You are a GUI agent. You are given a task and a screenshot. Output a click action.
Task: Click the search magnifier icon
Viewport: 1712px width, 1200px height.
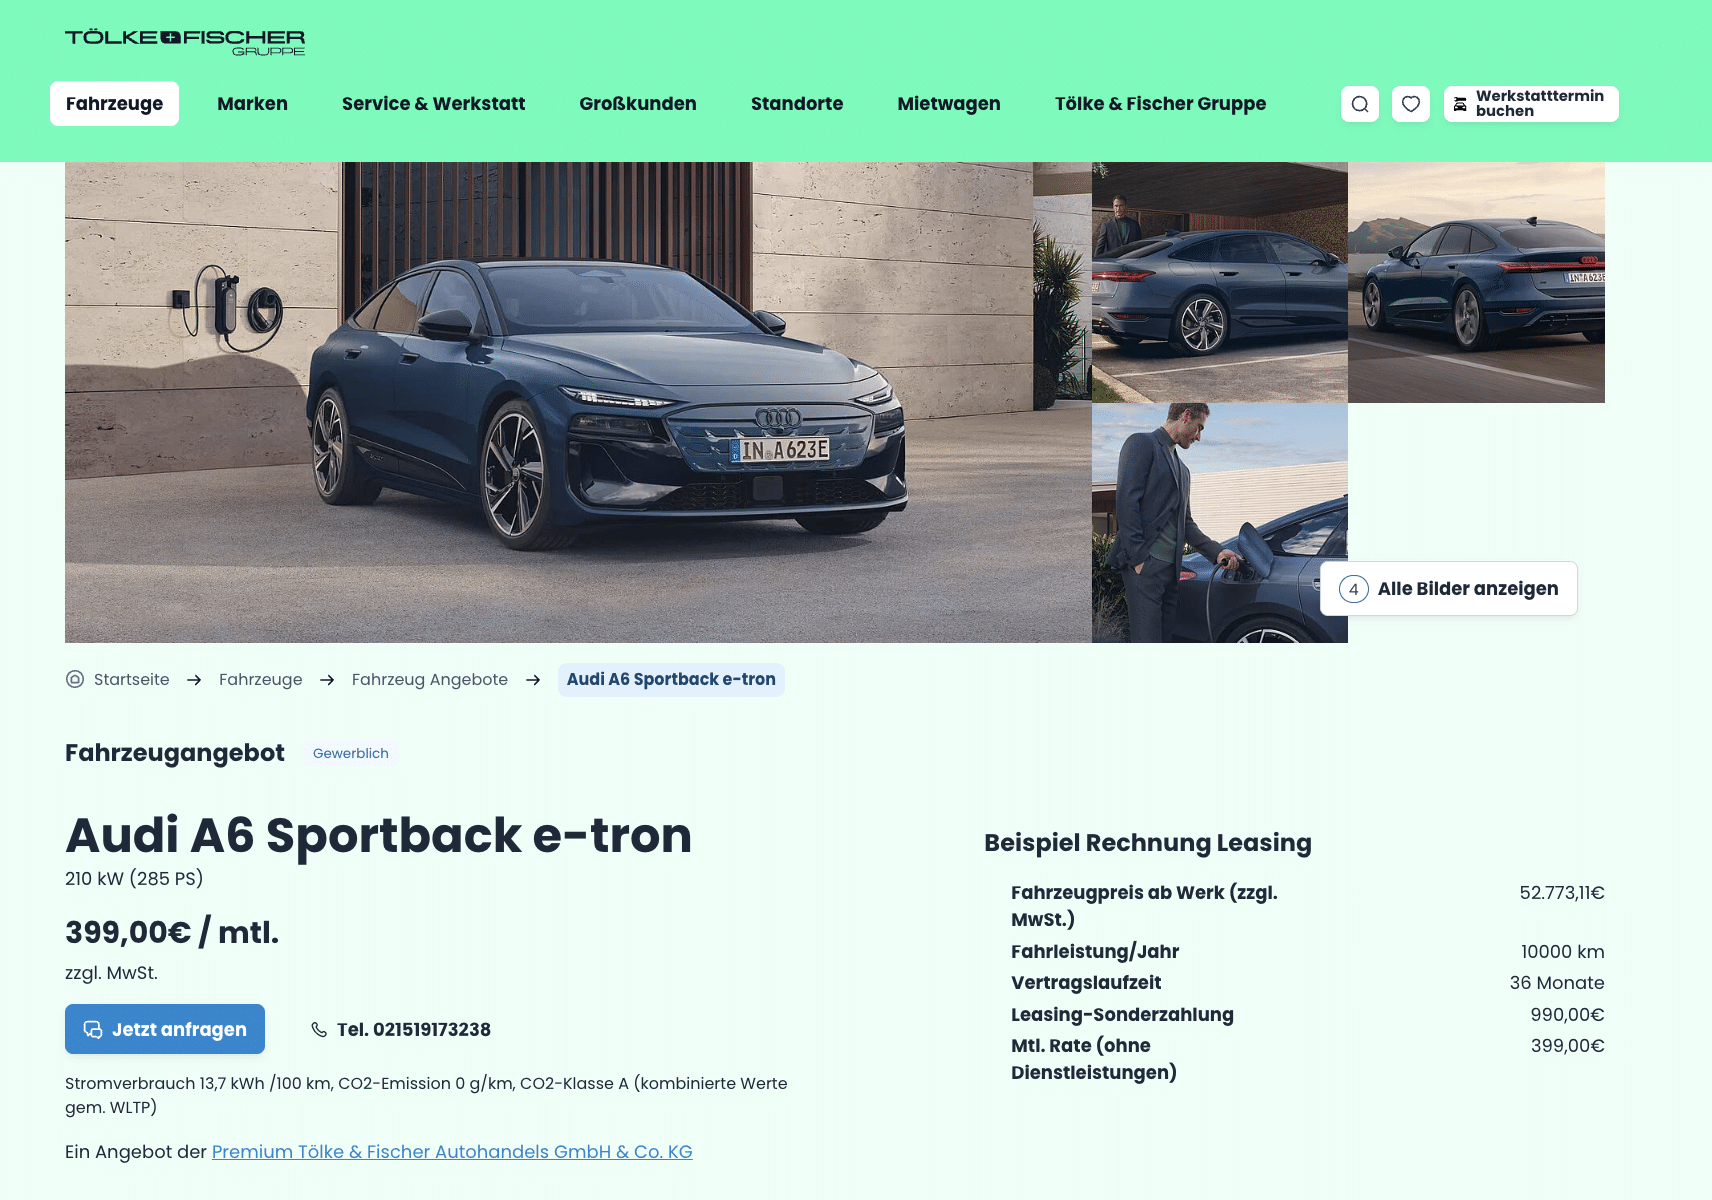click(x=1360, y=104)
